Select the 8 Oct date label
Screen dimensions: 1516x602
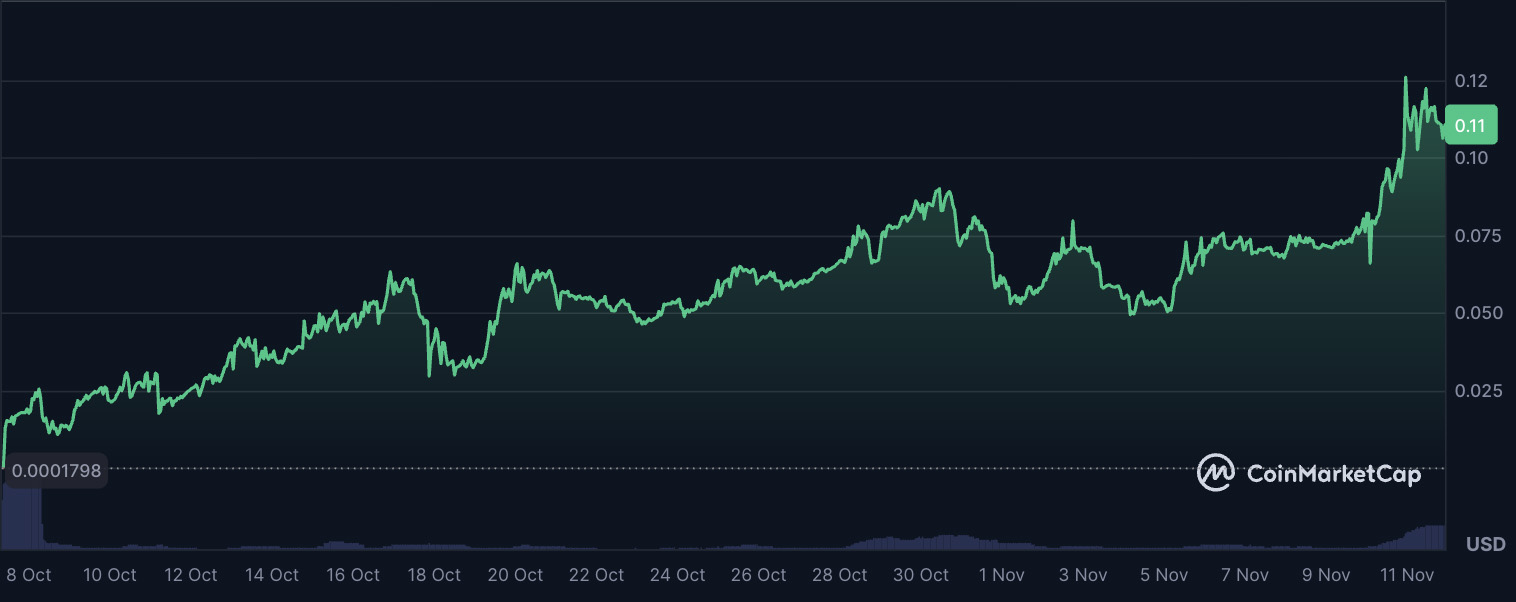[x=29, y=575]
